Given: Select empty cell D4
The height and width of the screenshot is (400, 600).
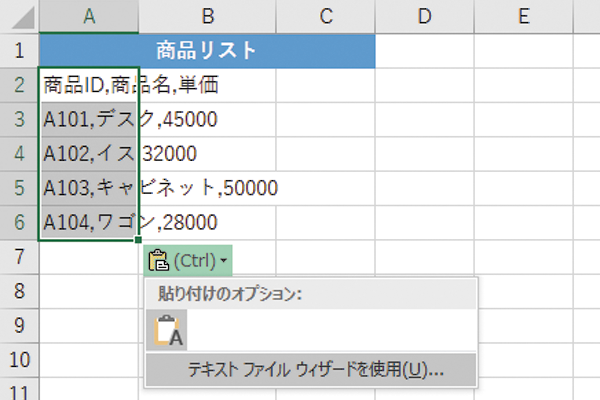Looking at the screenshot, I should coord(424,153).
